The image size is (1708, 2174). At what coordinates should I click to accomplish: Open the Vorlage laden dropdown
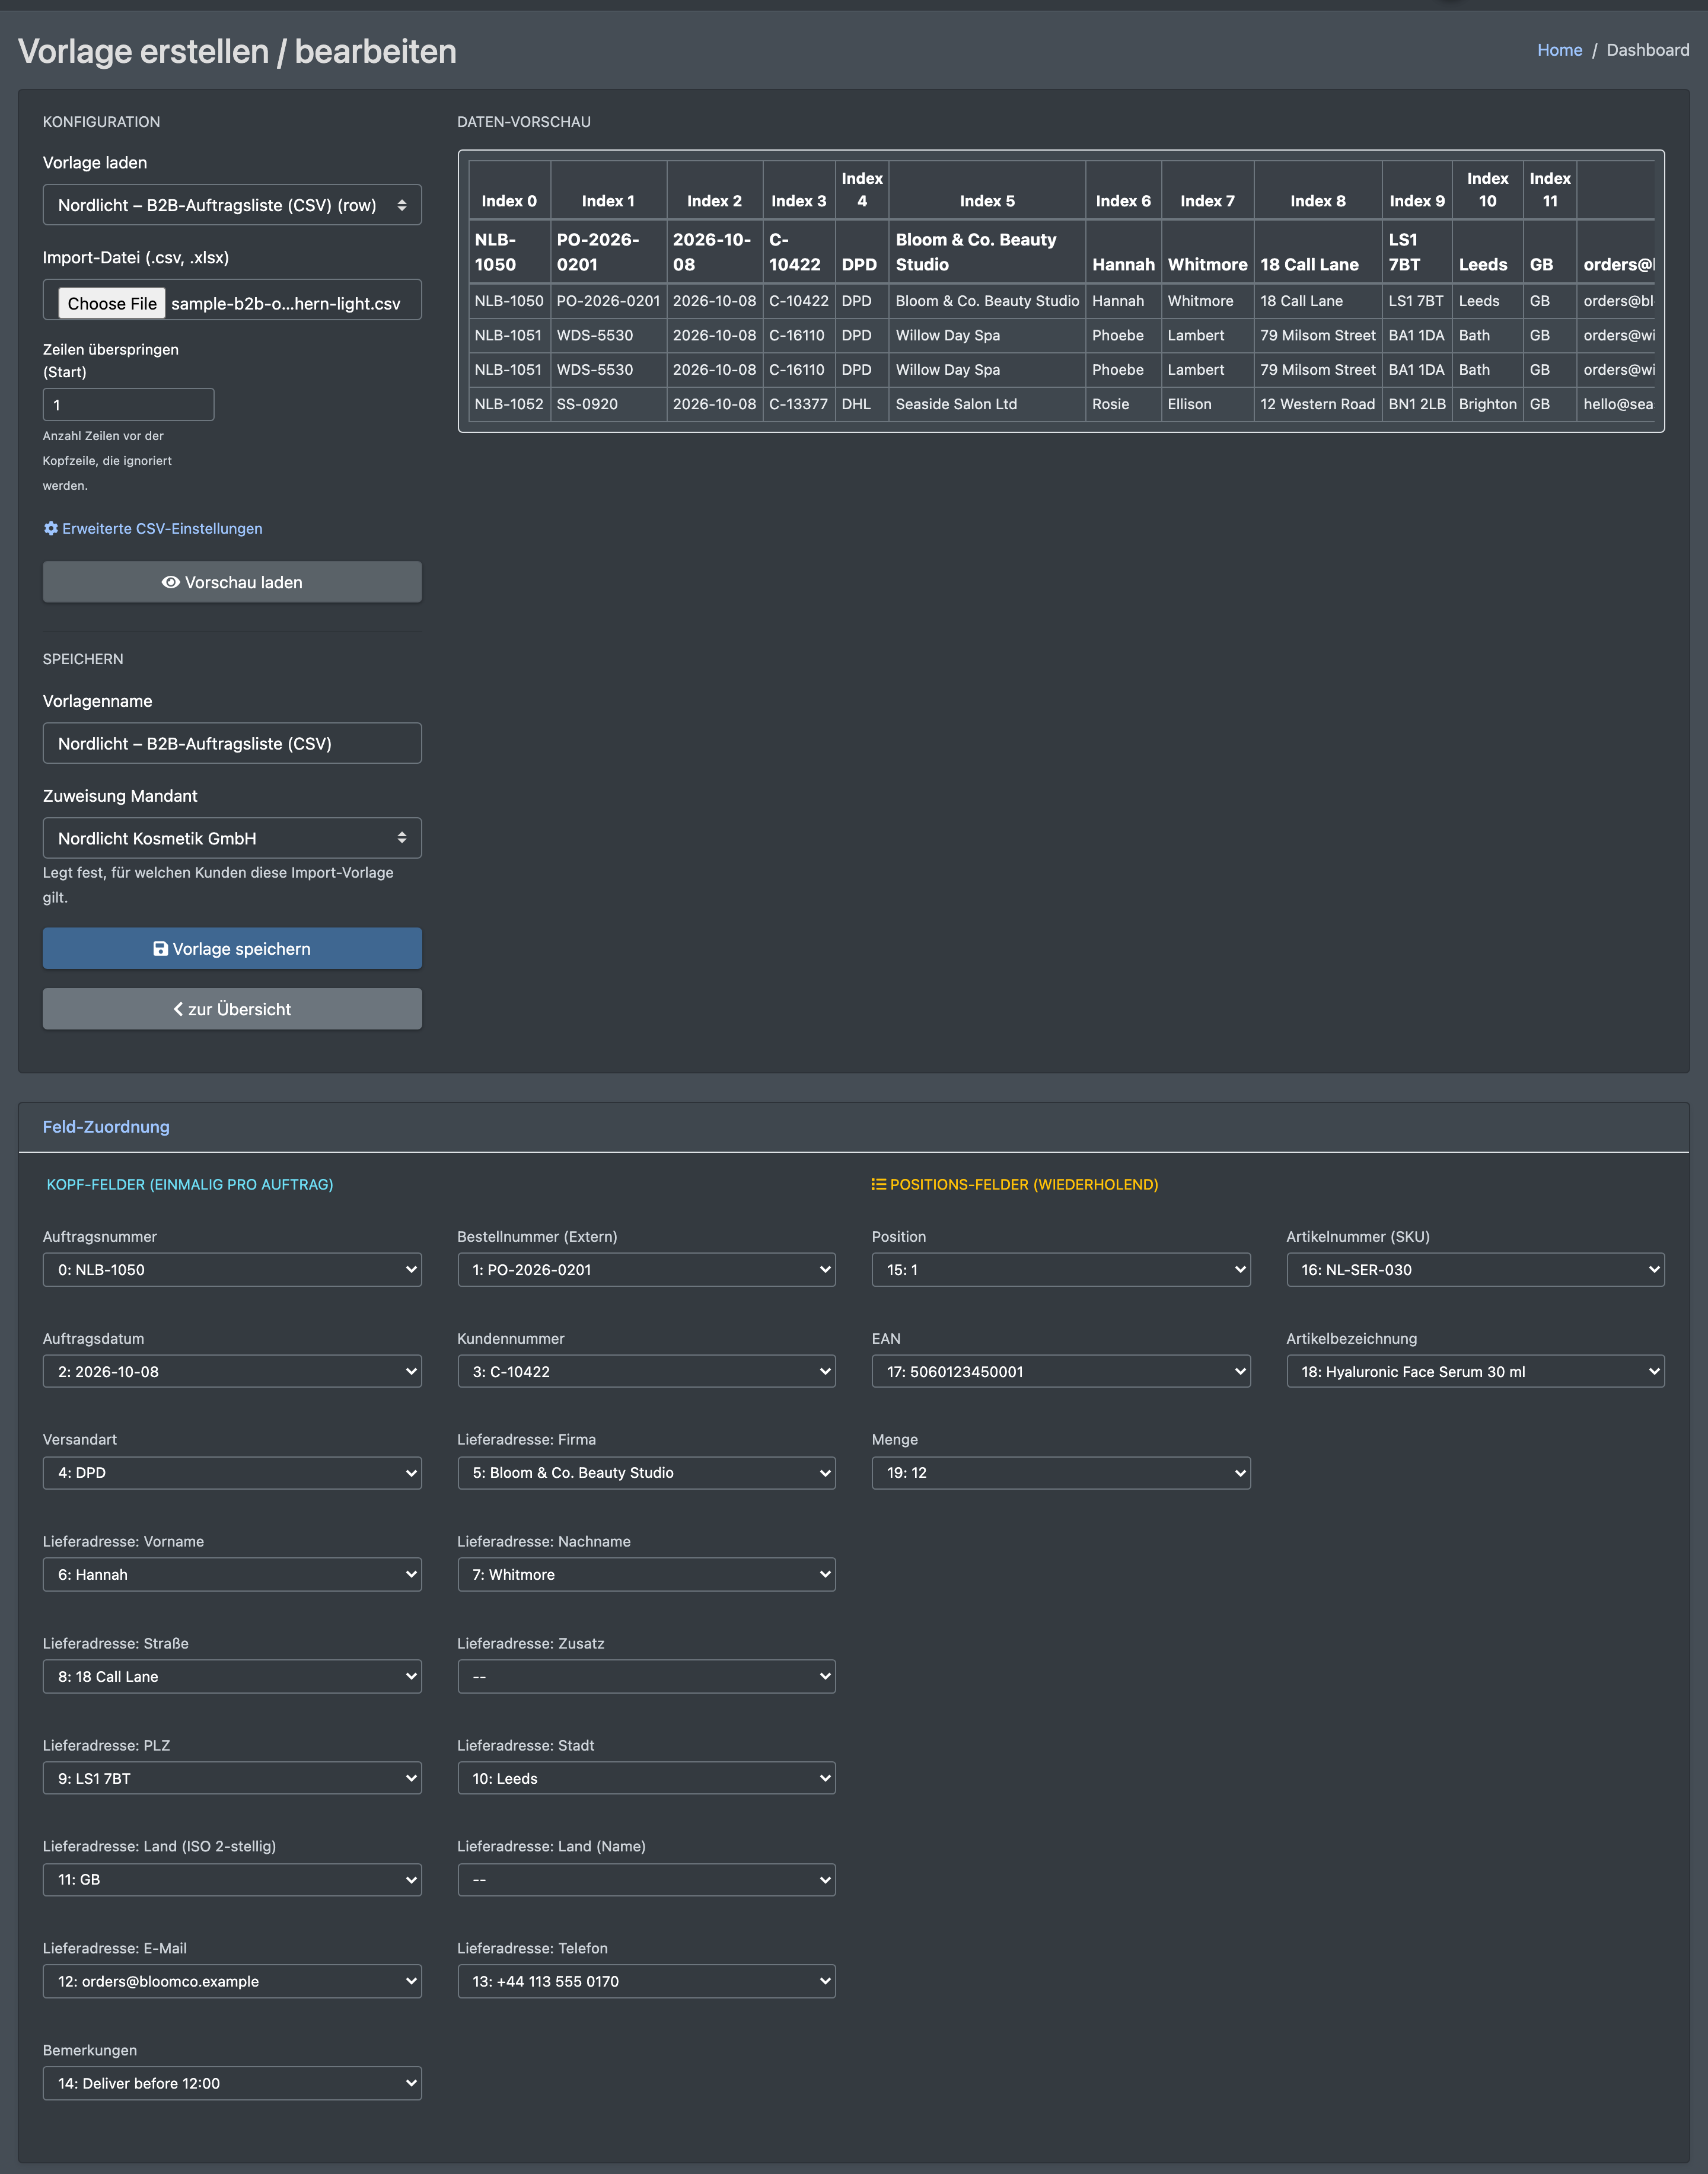[x=232, y=205]
